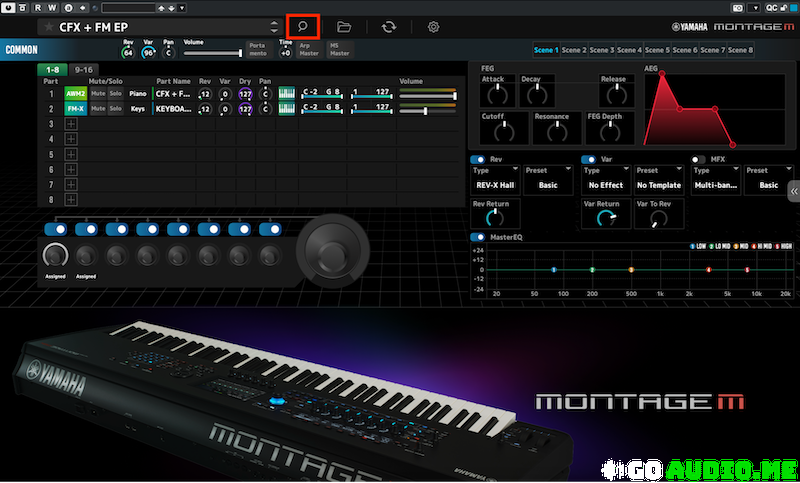The width and height of the screenshot is (800, 483).
Task: Click the keyboard icon for Part 1
Action: pos(286,93)
